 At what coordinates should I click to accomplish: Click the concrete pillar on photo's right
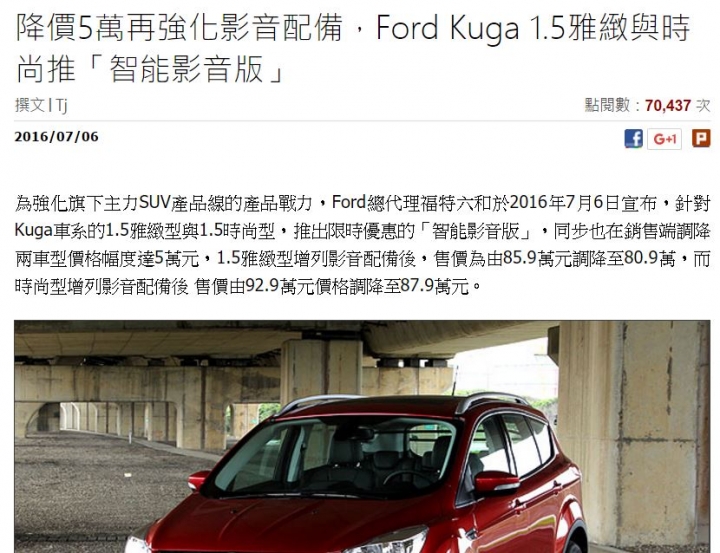tap(634, 434)
